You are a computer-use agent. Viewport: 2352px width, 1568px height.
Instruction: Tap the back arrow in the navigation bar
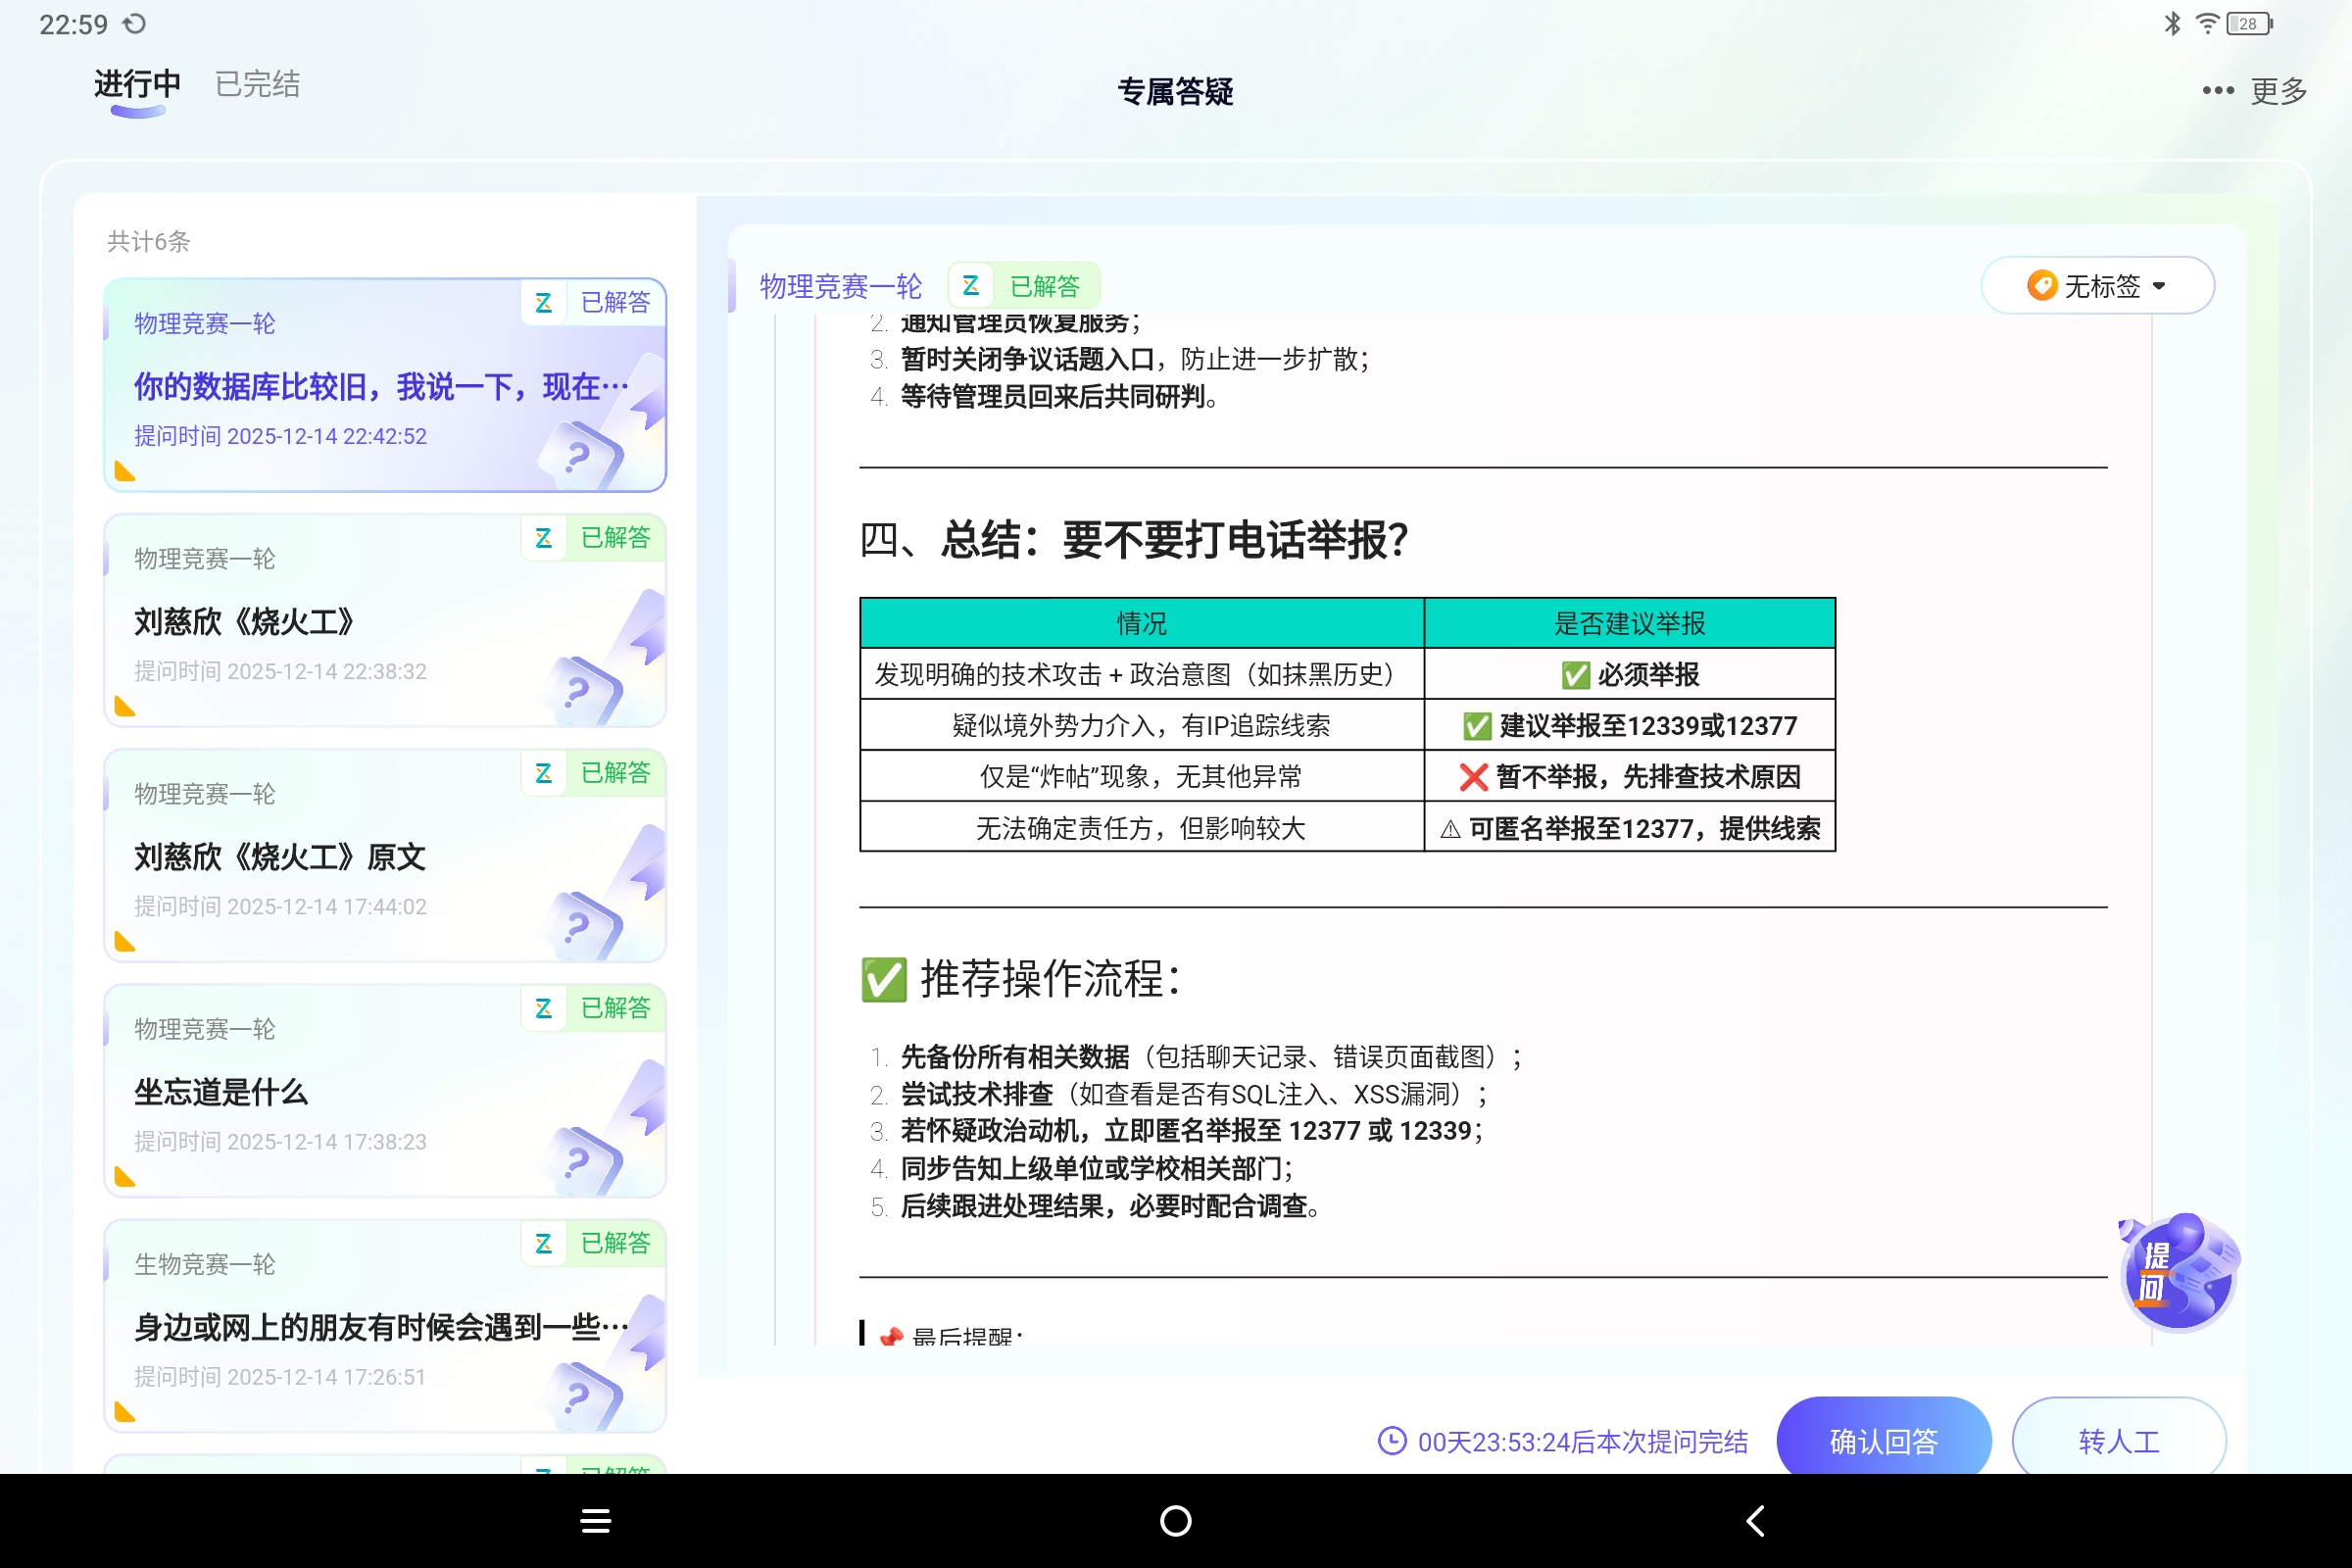[1755, 1519]
